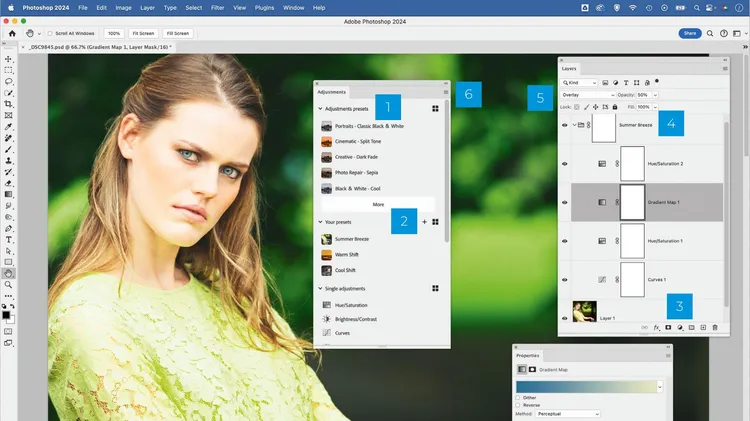Switch Adjustments presets to grid view
Viewport: 750px width, 421px height.
tap(436, 108)
